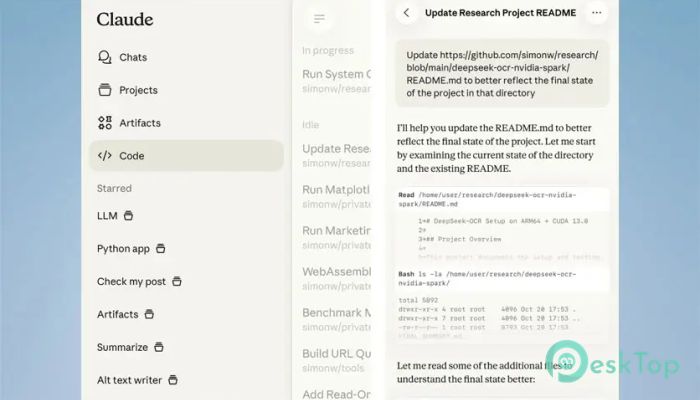Open the three-dot more options menu
Image resolution: width=700 pixels, height=400 pixels.
(x=596, y=13)
